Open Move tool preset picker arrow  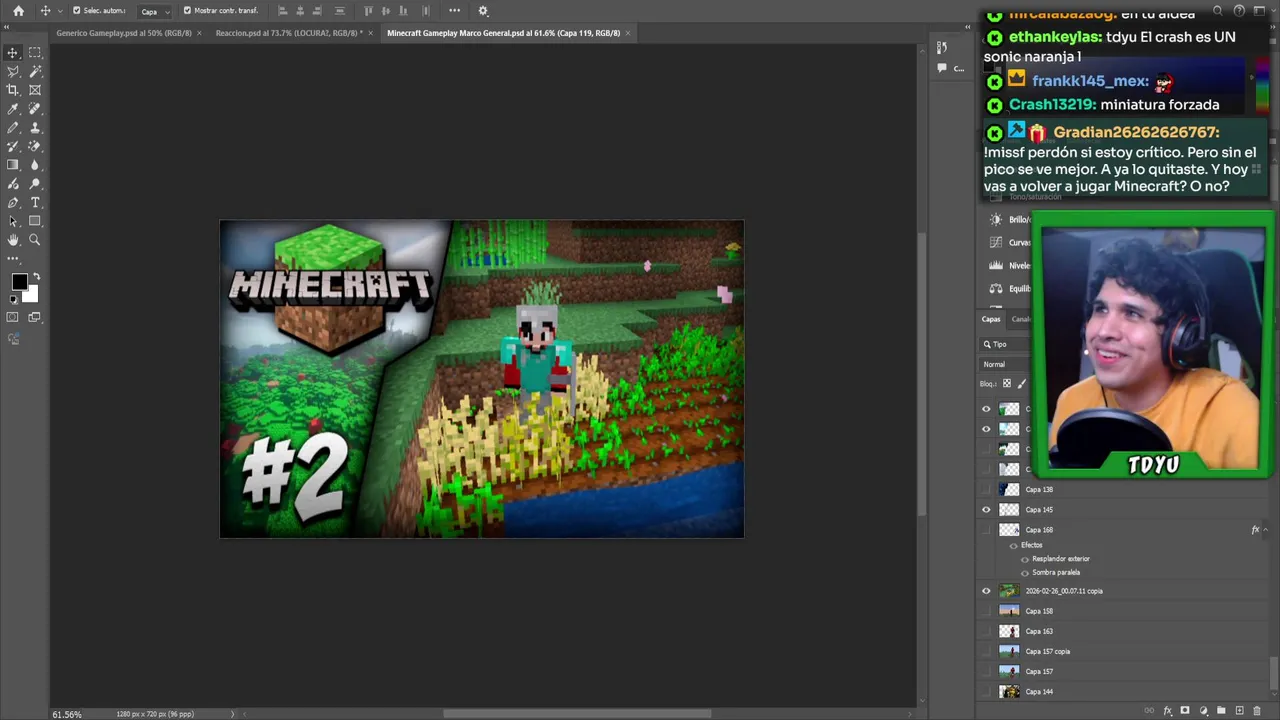(x=60, y=11)
